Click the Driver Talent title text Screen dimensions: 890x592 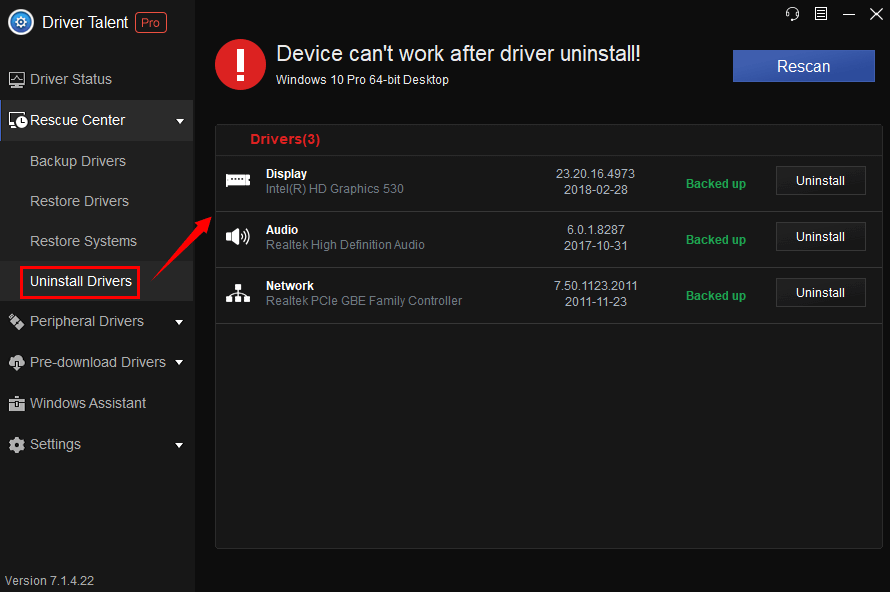point(85,22)
